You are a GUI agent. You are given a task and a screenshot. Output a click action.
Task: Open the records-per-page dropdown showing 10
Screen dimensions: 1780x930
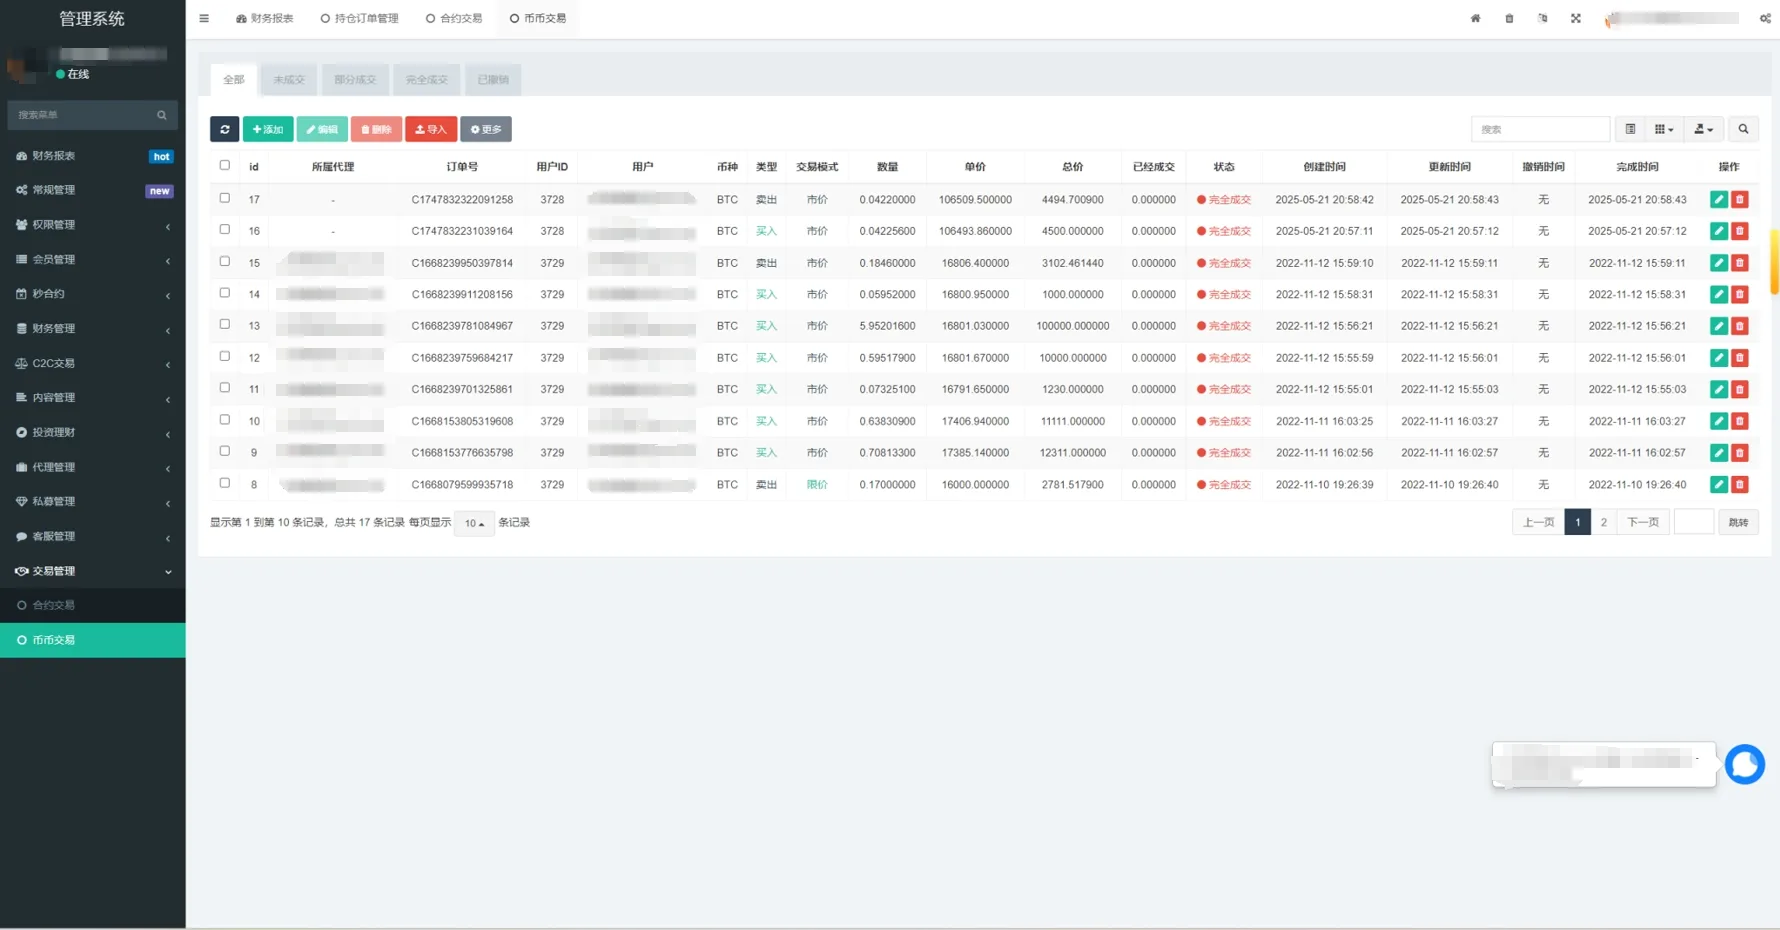pyautogui.click(x=474, y=523)
